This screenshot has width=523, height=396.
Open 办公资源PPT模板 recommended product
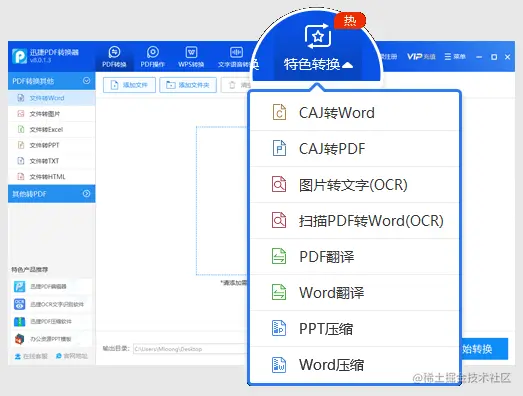point(52,339)
